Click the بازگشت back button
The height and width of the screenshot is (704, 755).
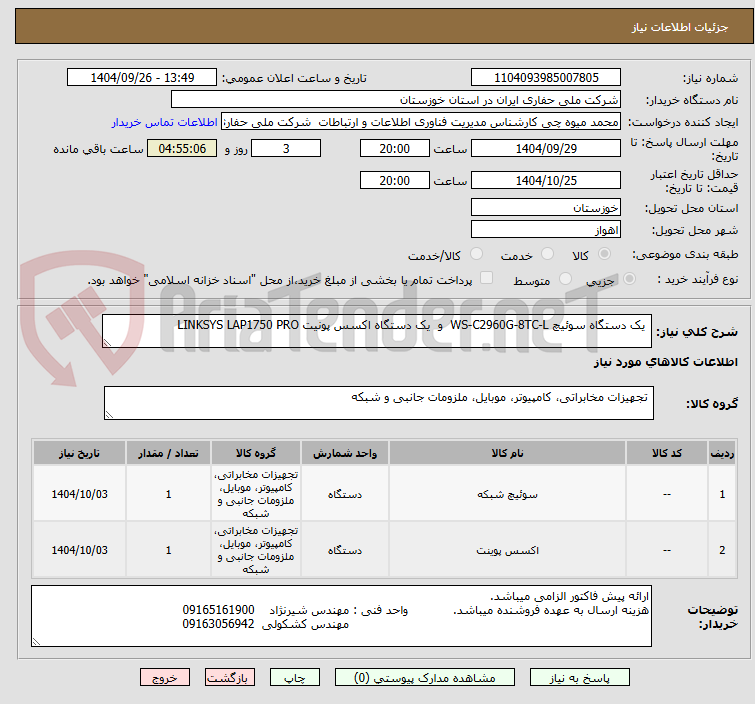pyautogui.click(x=230, y=678)
